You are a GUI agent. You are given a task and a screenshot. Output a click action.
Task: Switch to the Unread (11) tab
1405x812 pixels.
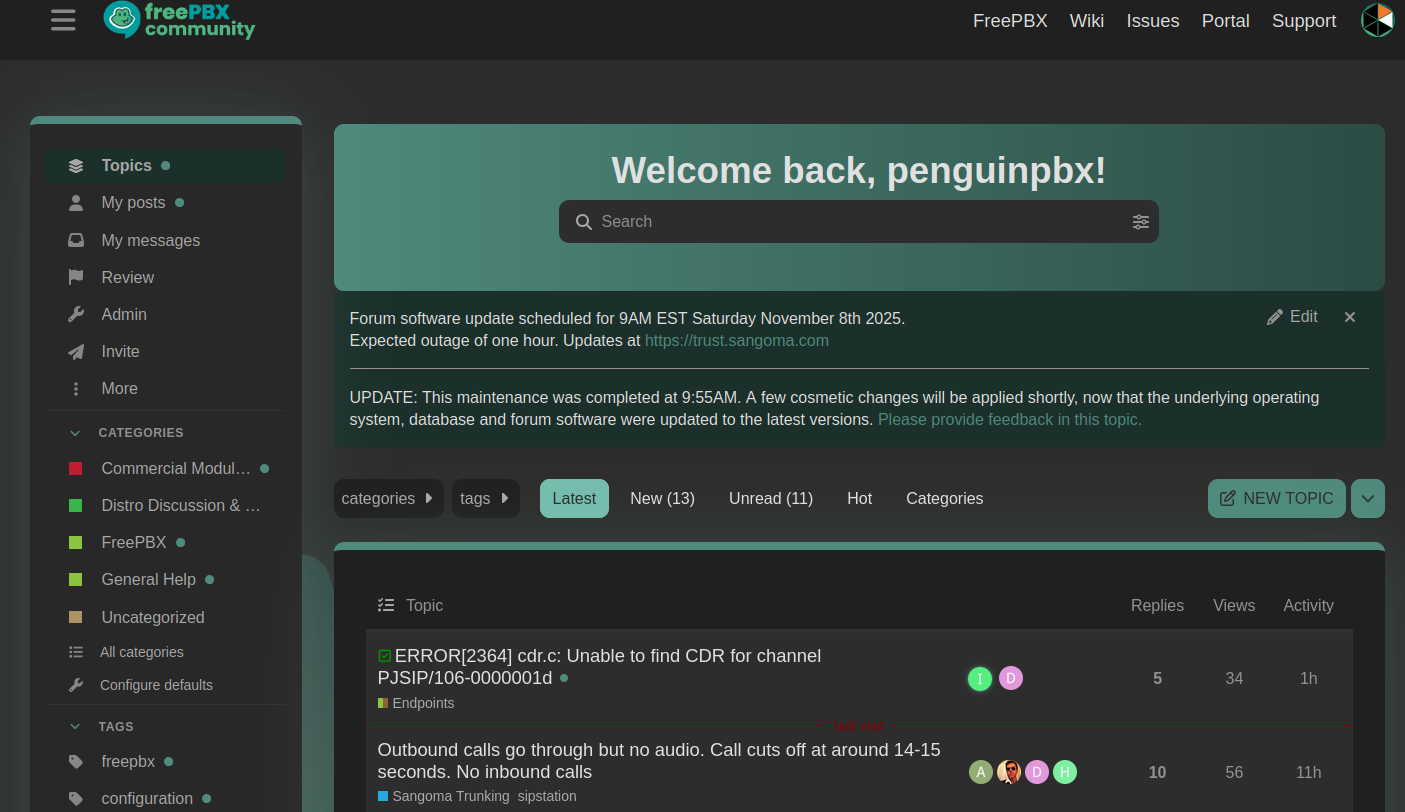pyautogui.click(x=770, y=498)
